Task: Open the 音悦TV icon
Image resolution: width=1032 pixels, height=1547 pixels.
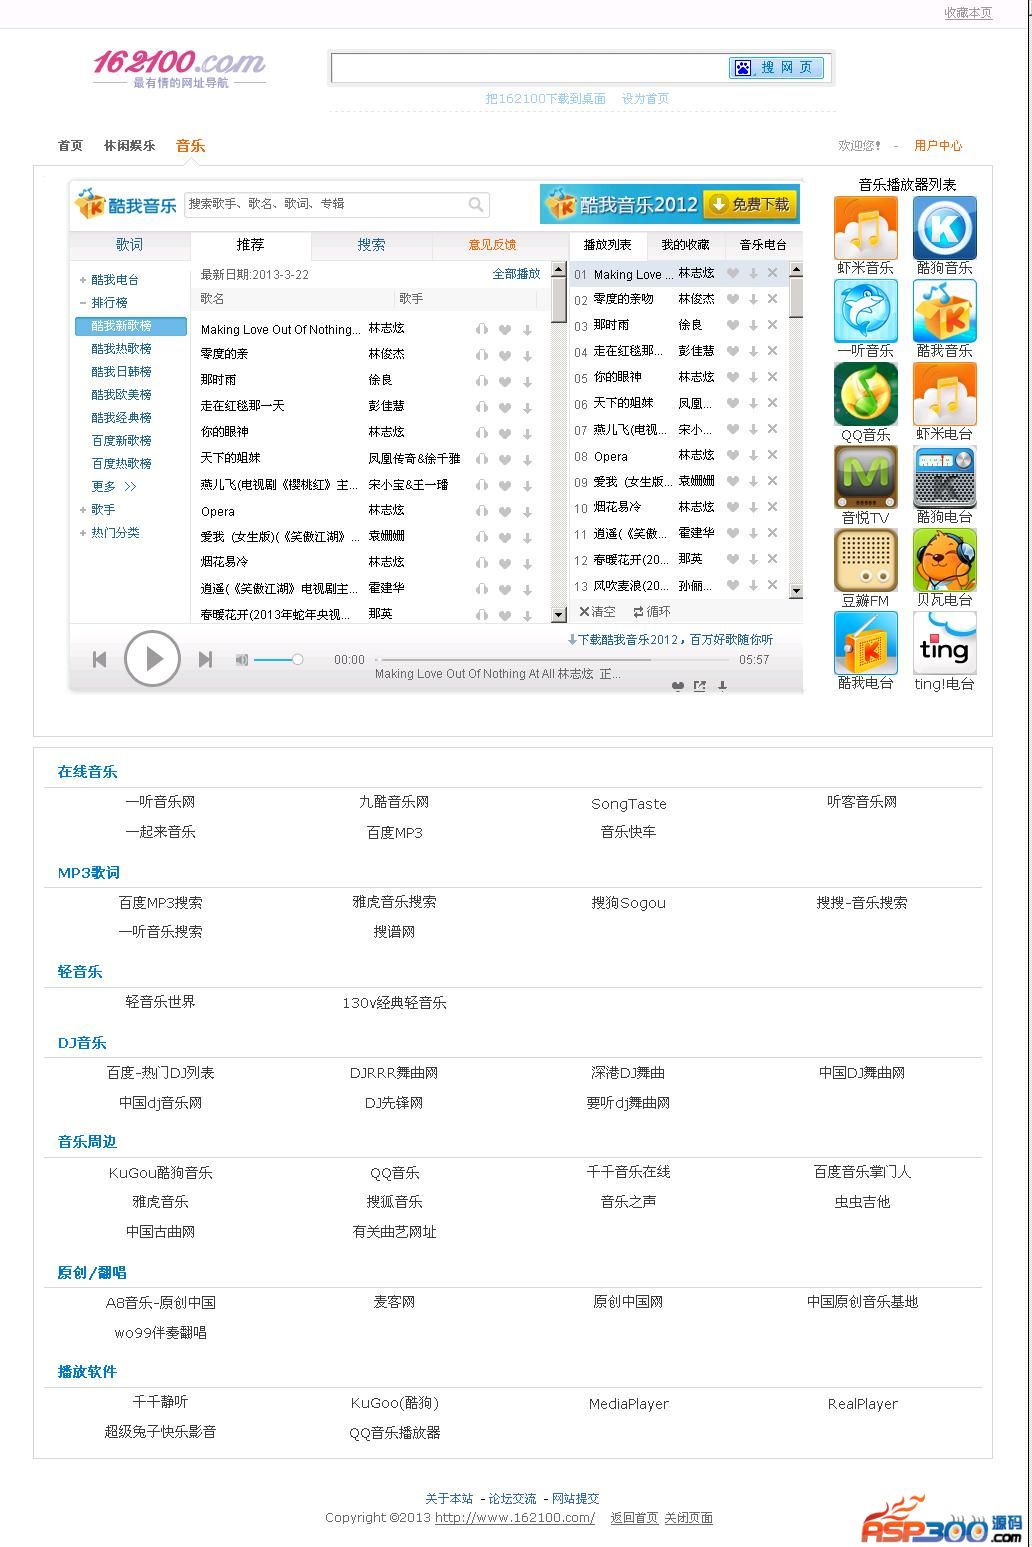Action: [x=866, y=477]
